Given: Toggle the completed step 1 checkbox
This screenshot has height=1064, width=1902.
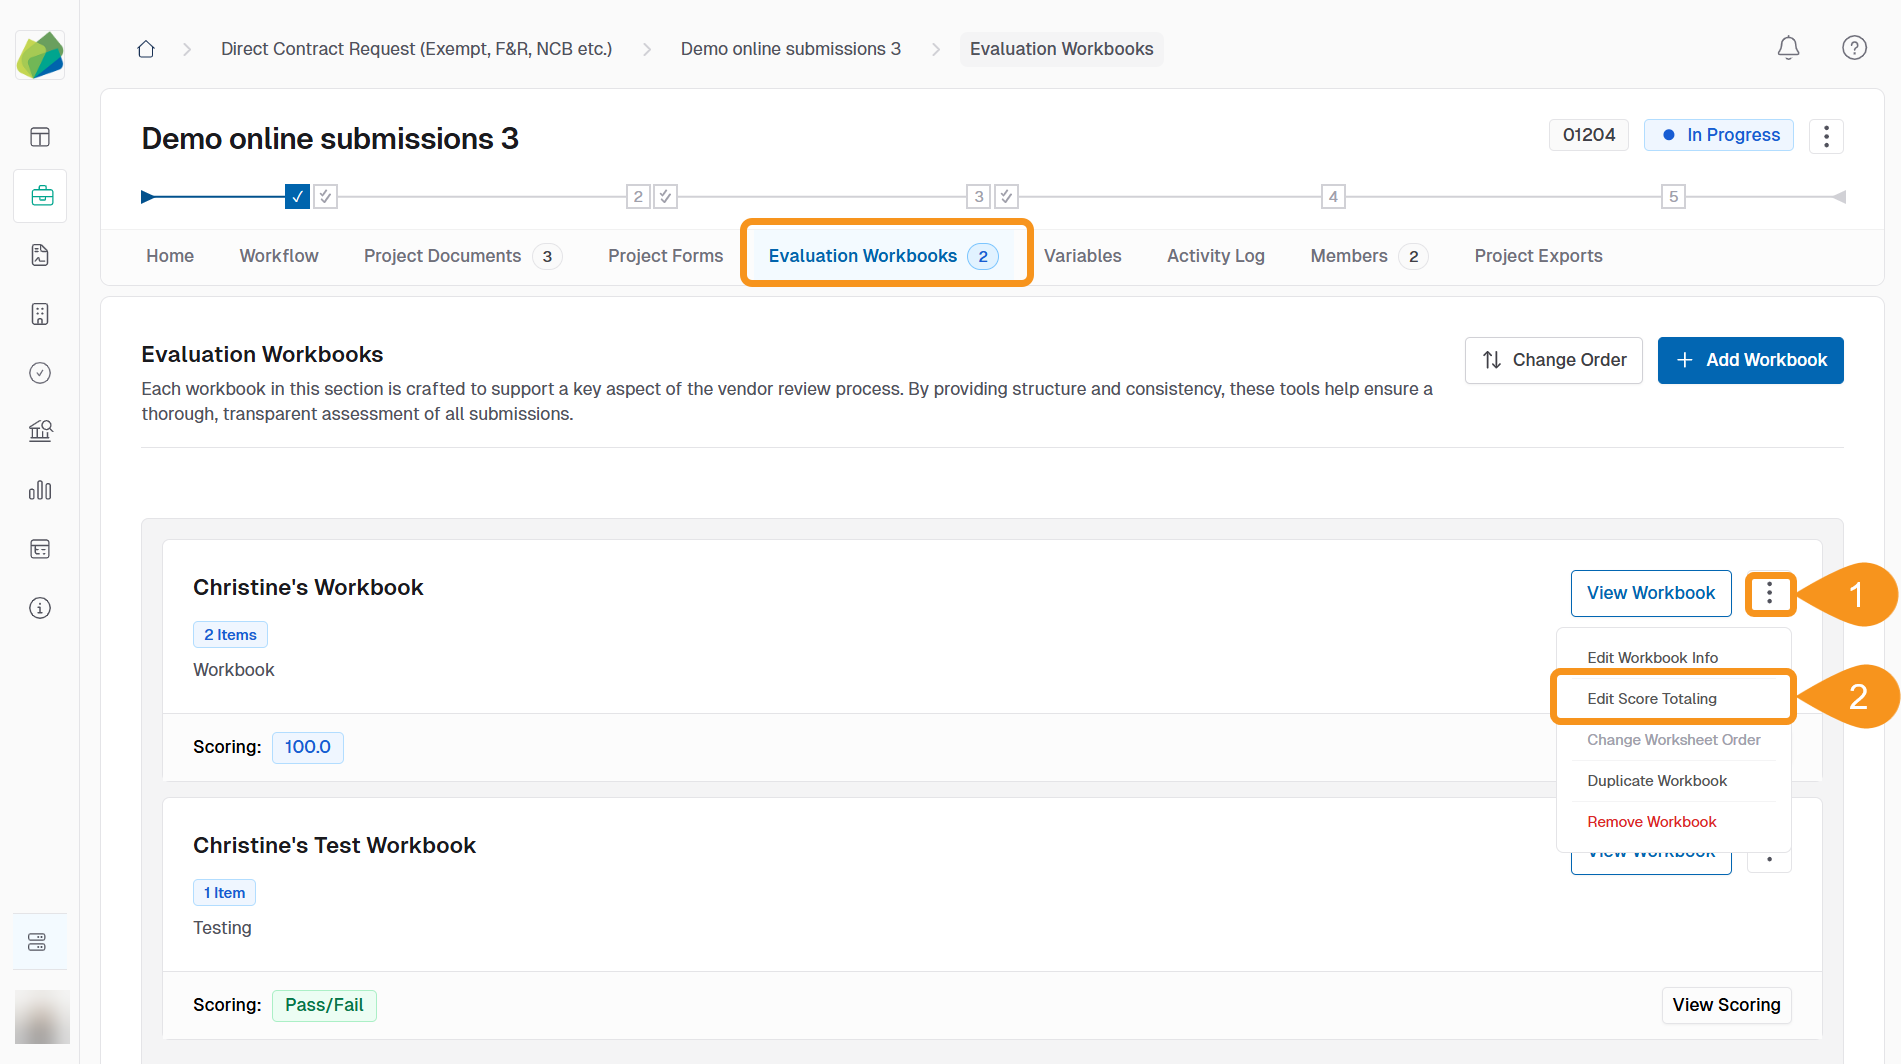Looking at the screenshot, I should pyautogui.click(x=297, y=197).
